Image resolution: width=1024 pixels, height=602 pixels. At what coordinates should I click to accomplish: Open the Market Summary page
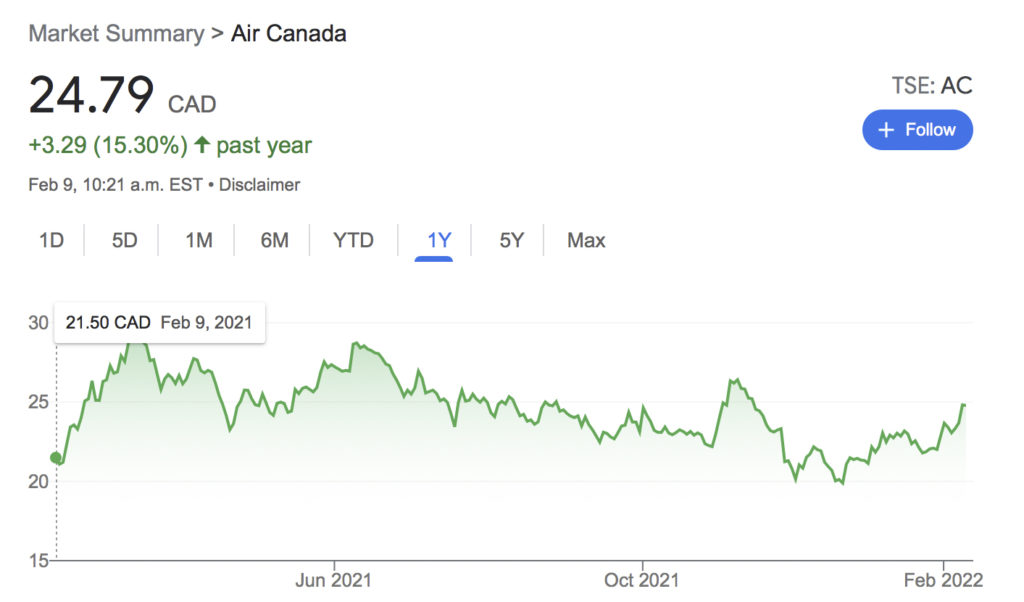click(x=116, y=33)
